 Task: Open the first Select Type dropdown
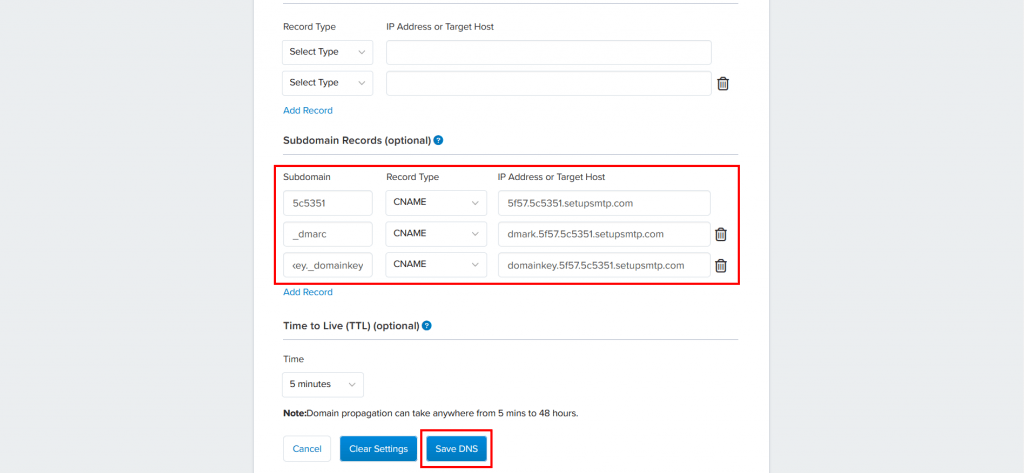(328, 52)
